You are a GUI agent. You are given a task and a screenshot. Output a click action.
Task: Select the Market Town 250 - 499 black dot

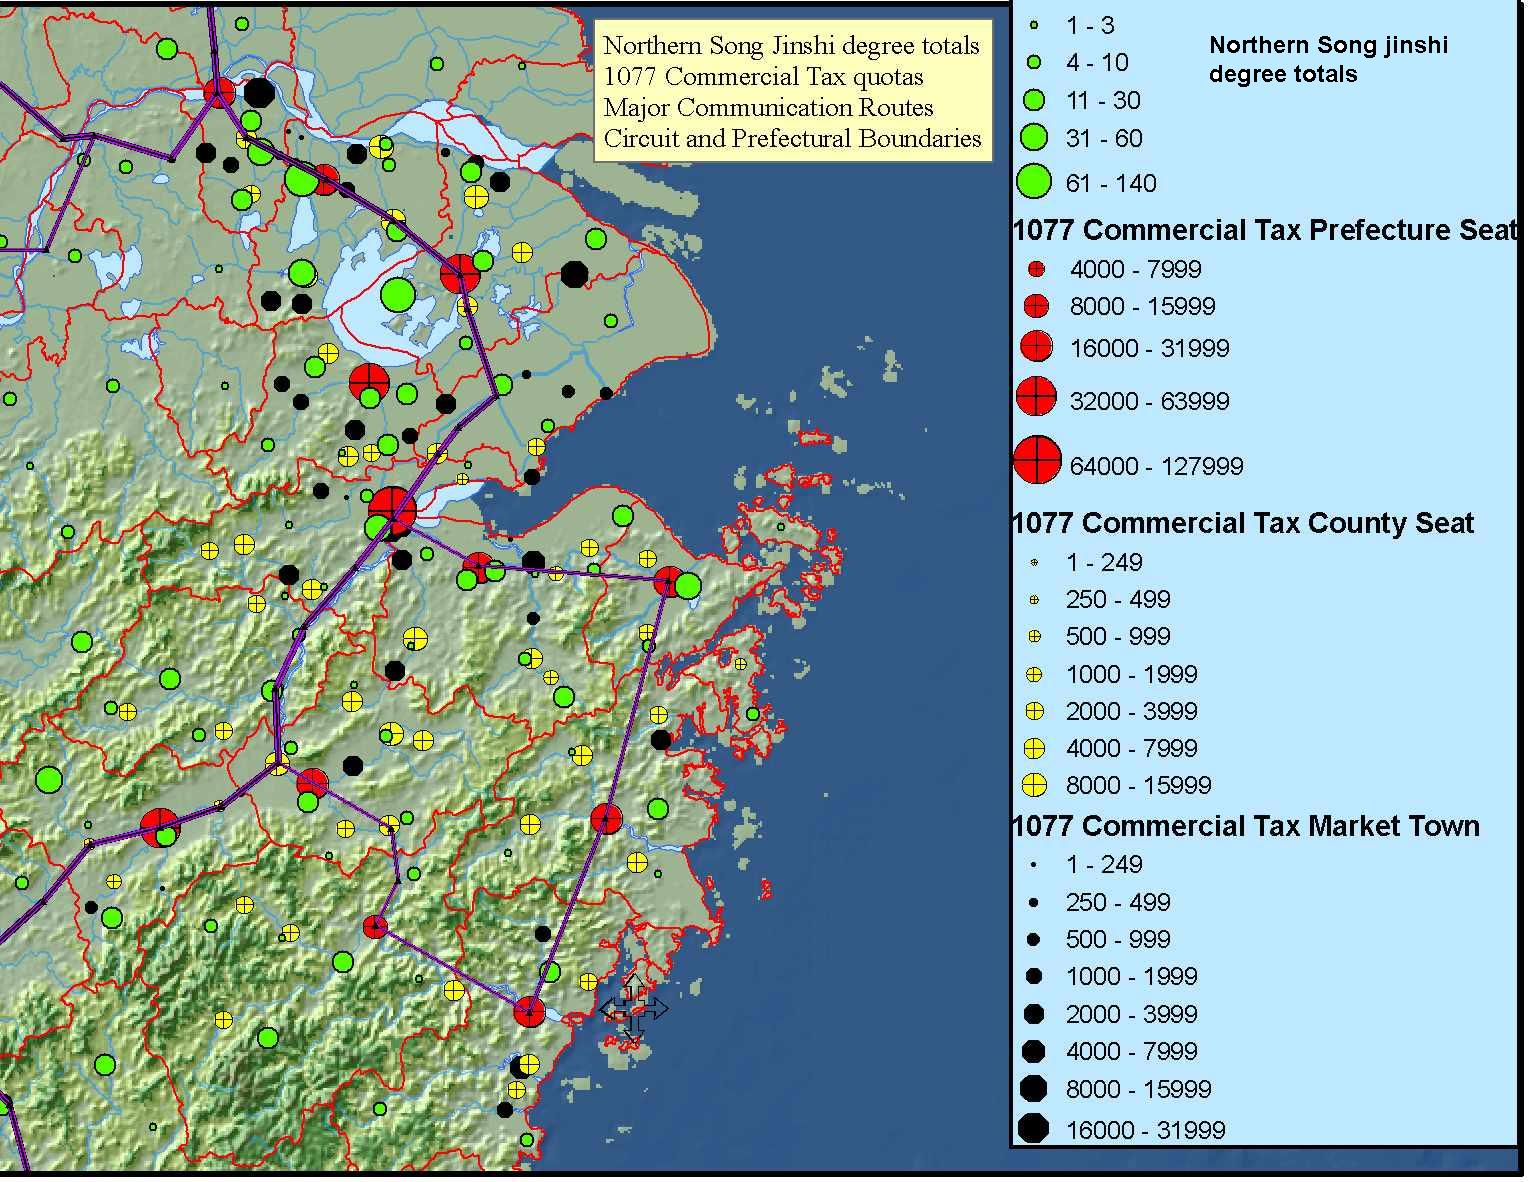coord(1033,903)
